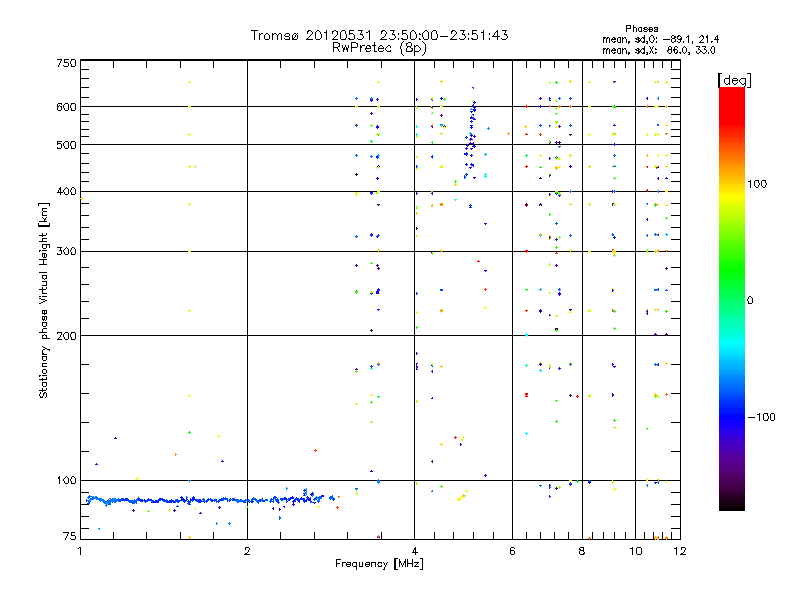Image resolution: width=800 pixels, height=600 pixels.
Task: Click y-axis tick label '750'
Action: (66, 63)
